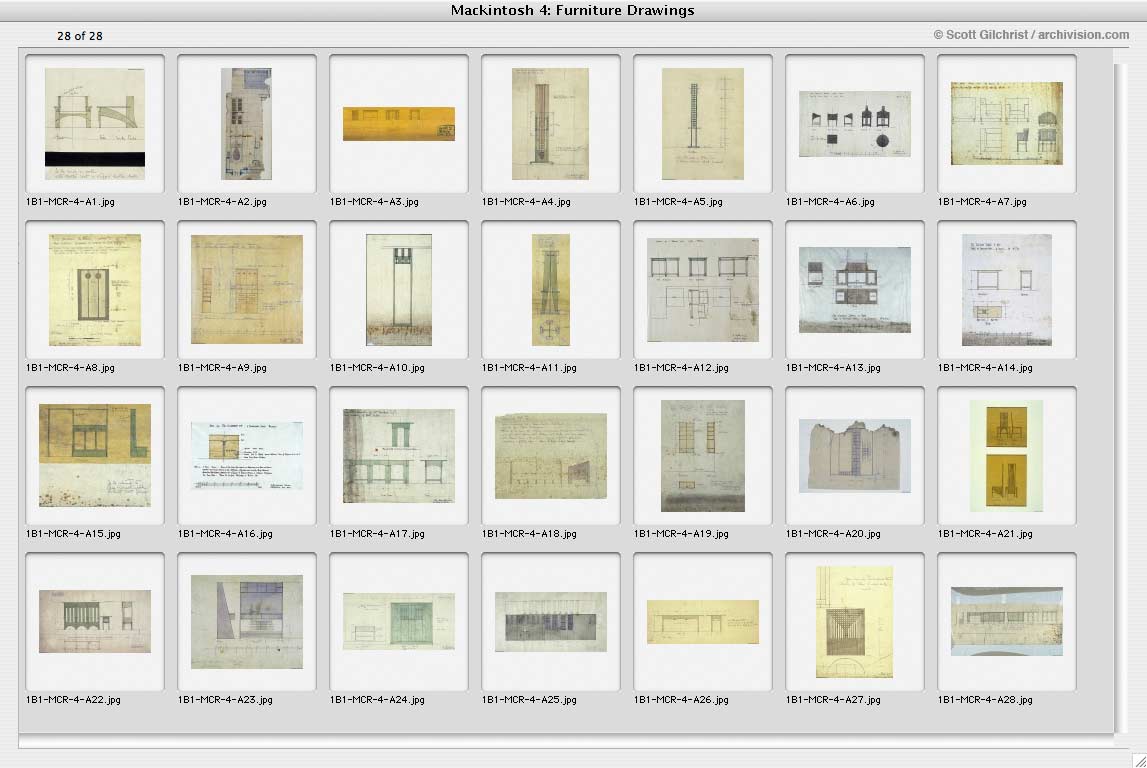Viewport: 1147px width, 768px height.
Task: Open the 1B1-MCR-4-A27.jpg thumbnail image
Action: pyautogui.click(x=855, y=622)
